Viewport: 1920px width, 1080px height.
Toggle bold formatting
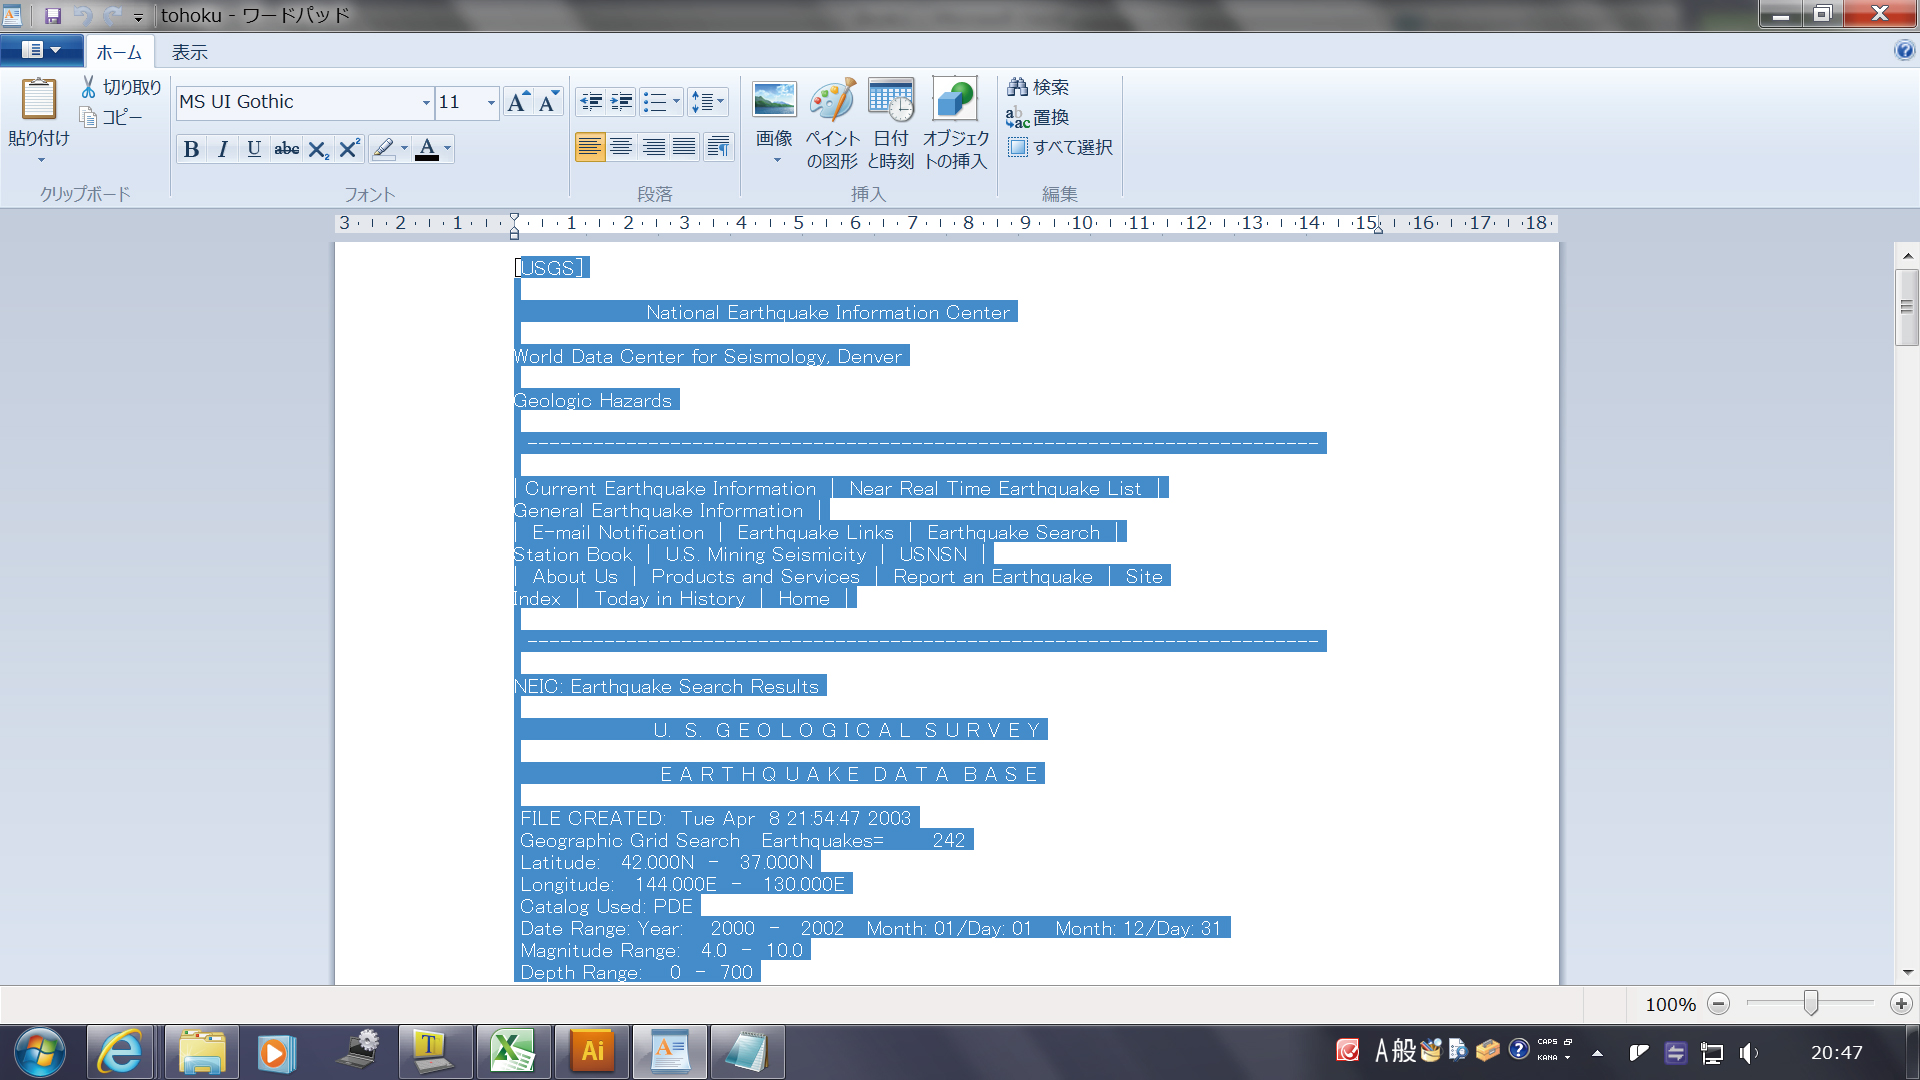[191, 149]
